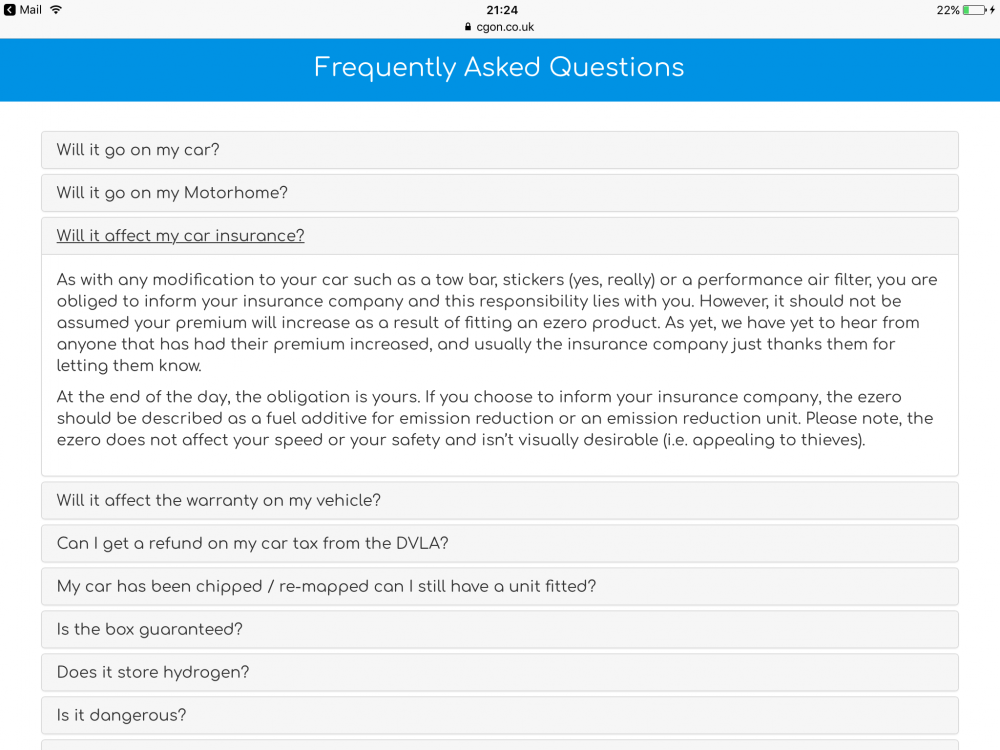Tap the first insurance answer paragraph
Viewport: 1000px width, 750px height.
click(x=497, y=323)
